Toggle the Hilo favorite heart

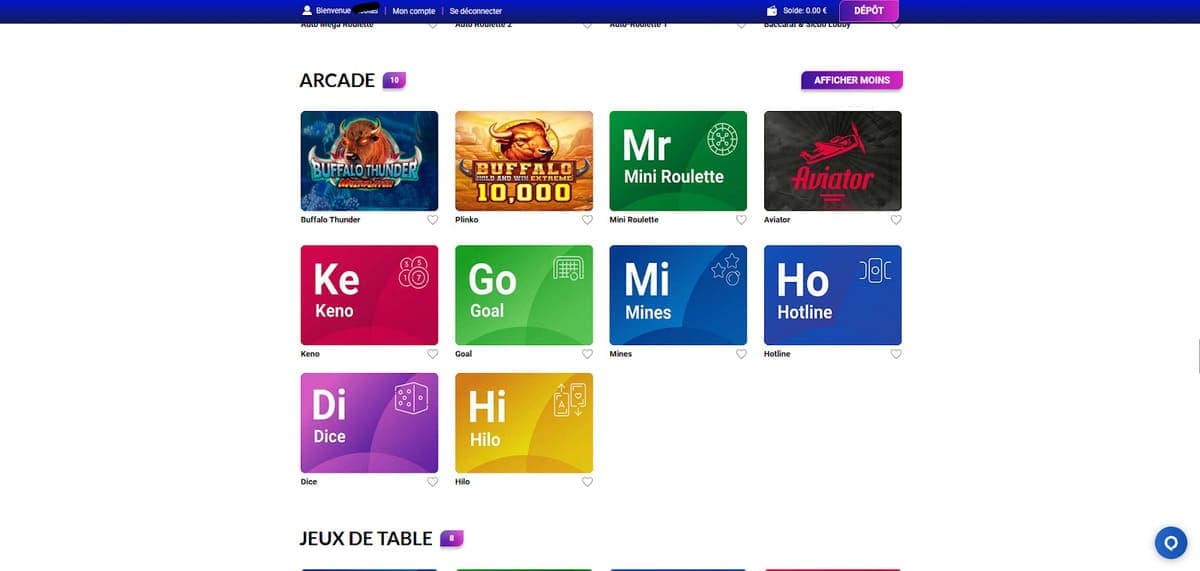point(588,482)
